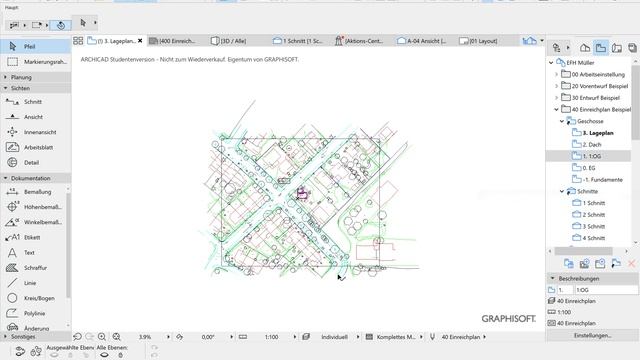Click the 1:OG name input field
The image size is (640, 360).
[606, 290]
